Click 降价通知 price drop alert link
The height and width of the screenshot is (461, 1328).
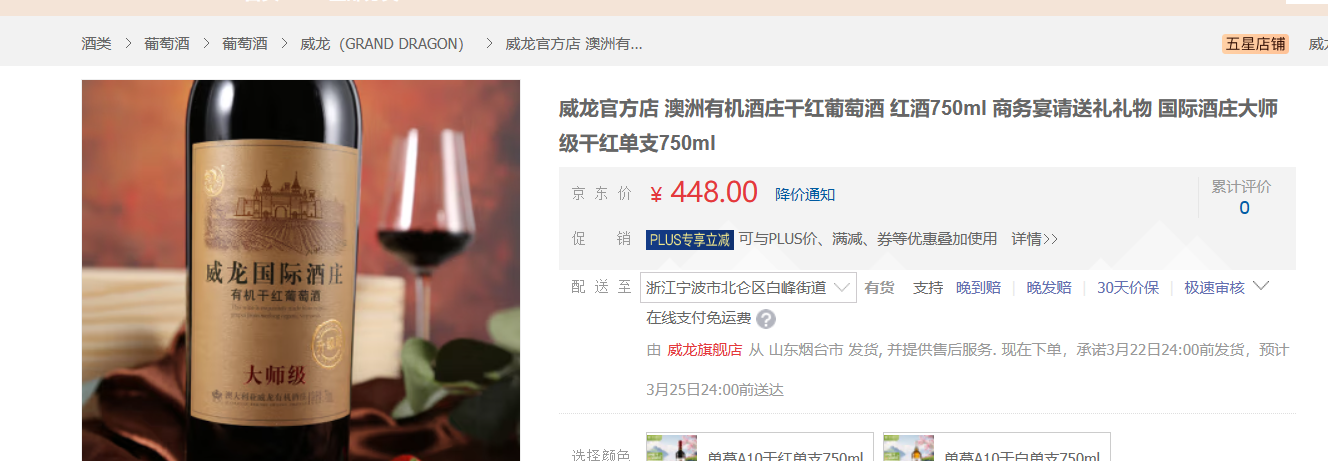click(x=805, y=194)
